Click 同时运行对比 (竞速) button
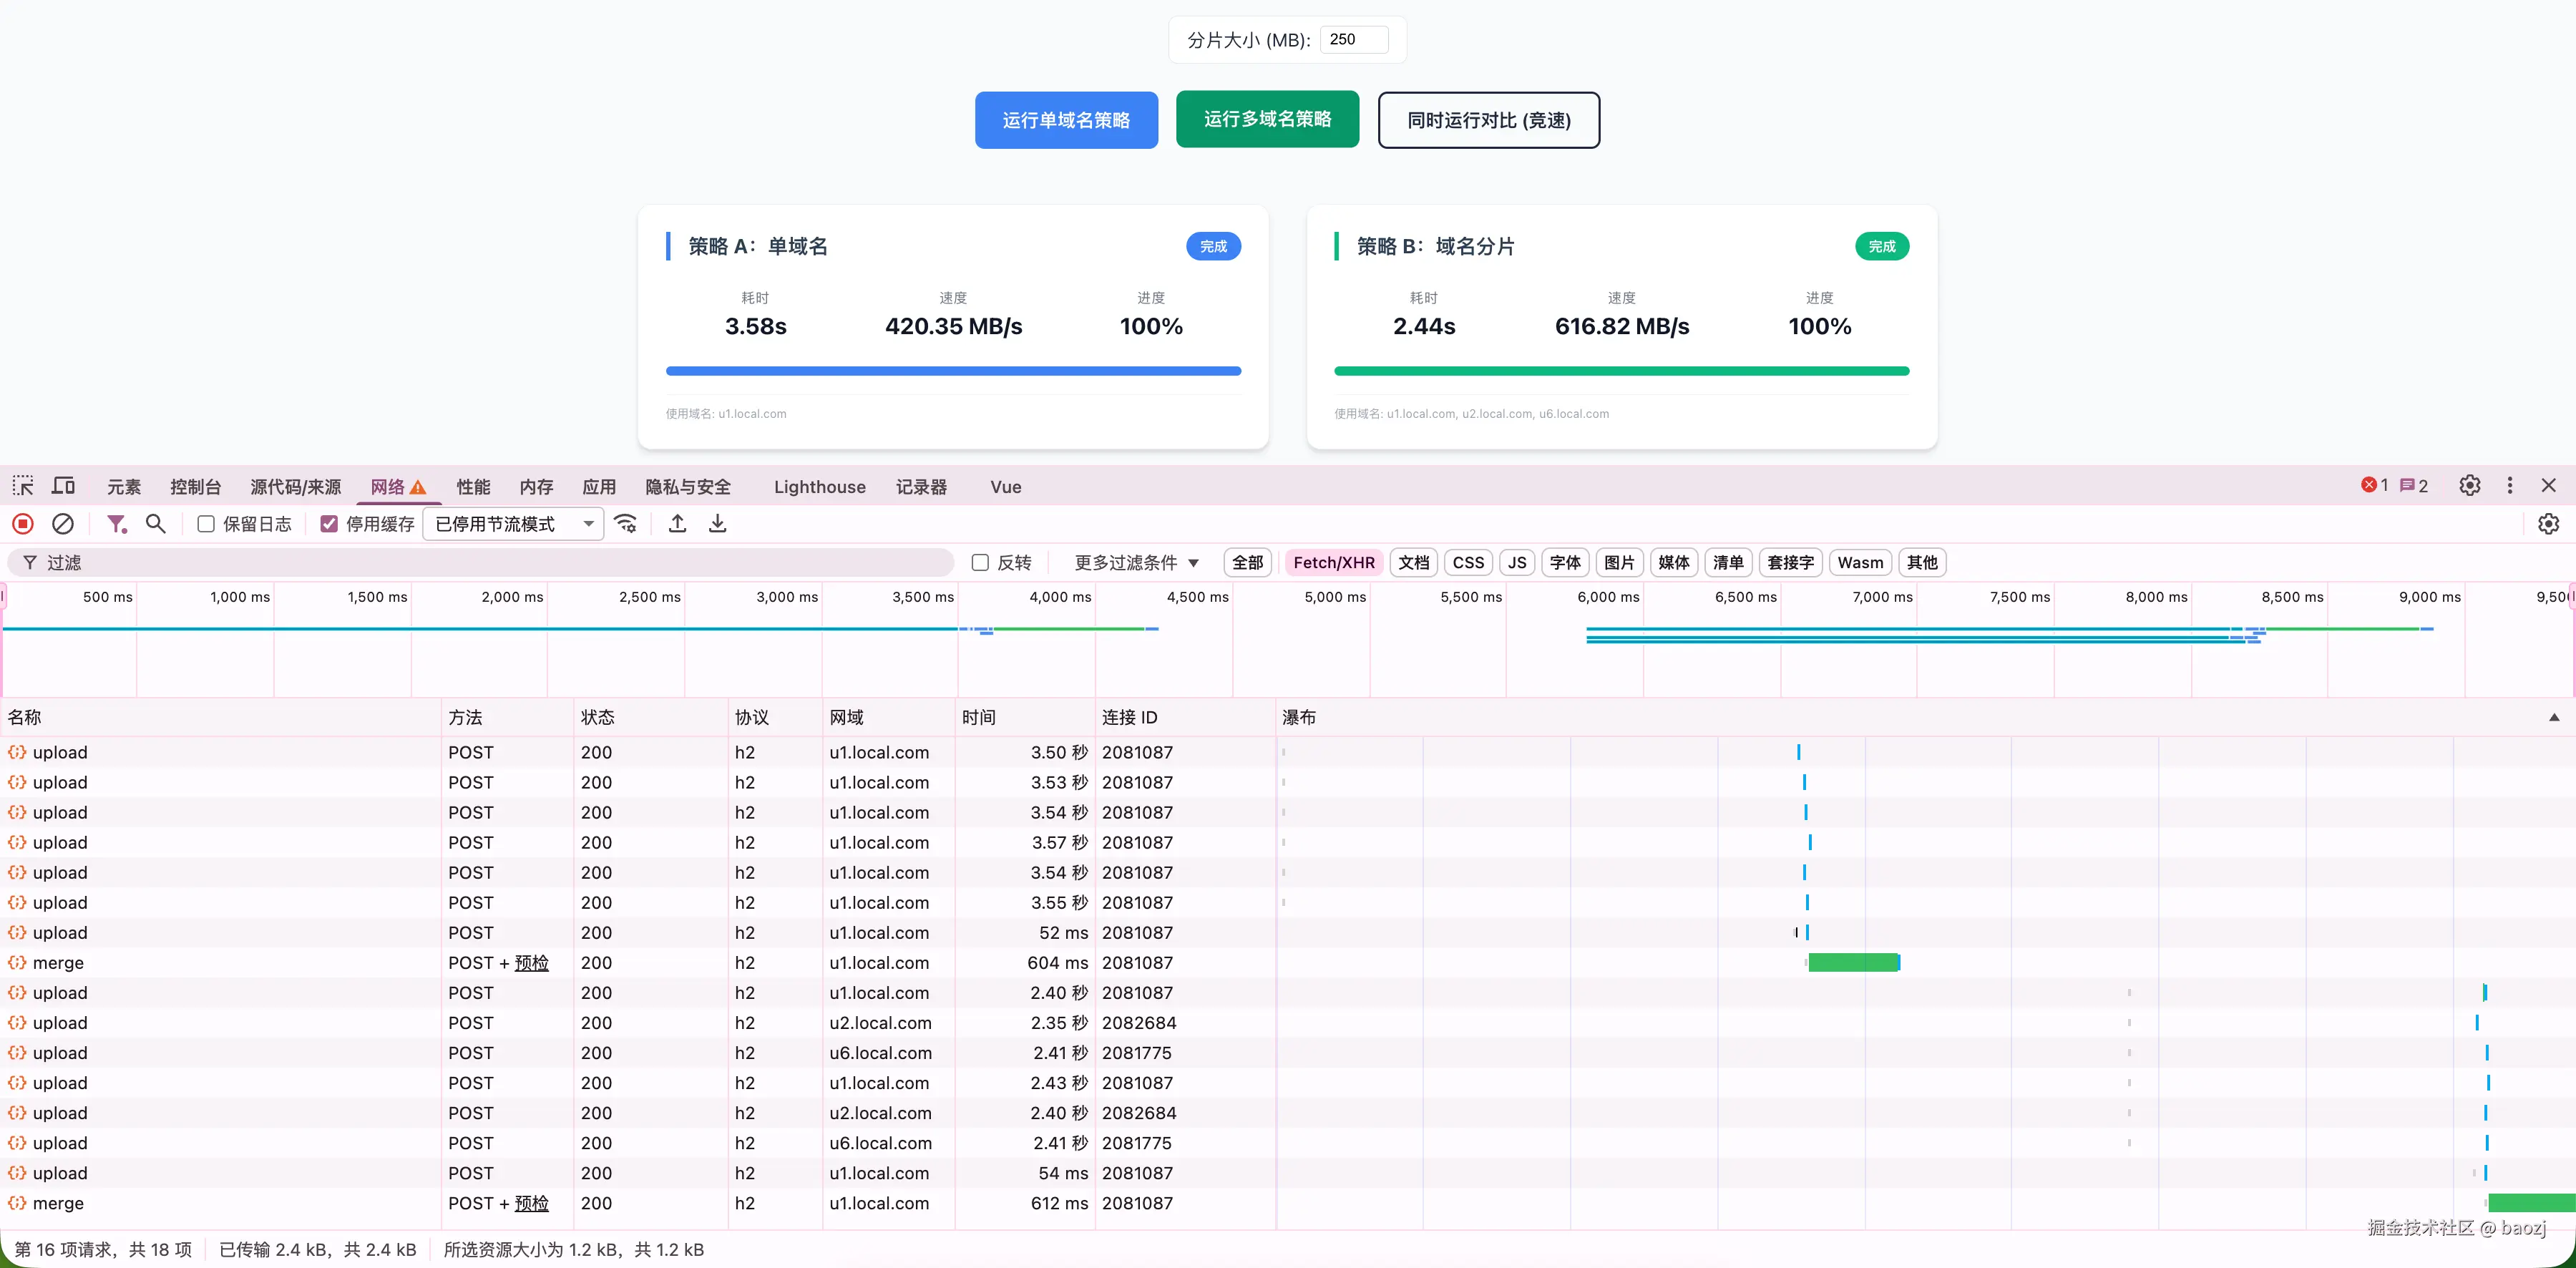Viewport: 2576px width, 1268px height. (1488, 120)
